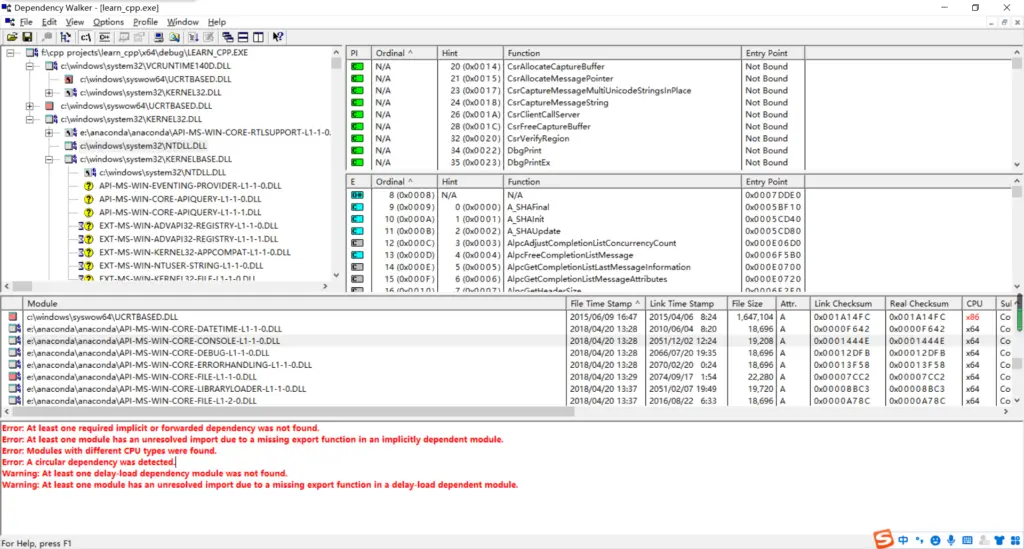Select API-MS-WIN-CORE-CONSOLE-L1-1-0.DLL module row
Viewport: 1024px width, 549px height.
(x=509, y=341)
